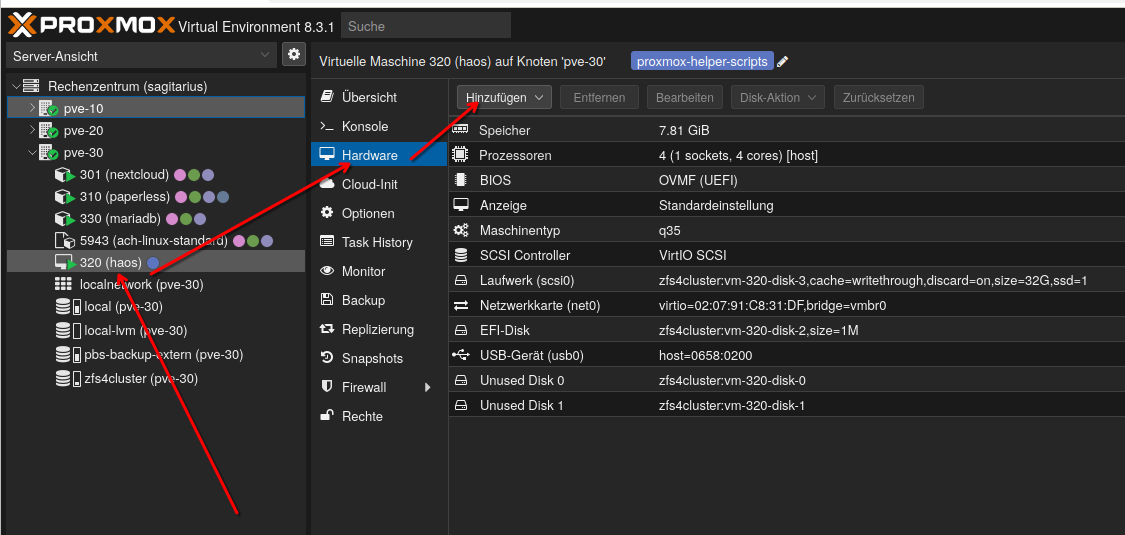Select the Anzeige Standardeinstellung row
This screenshot has height=535, width=1125.
pos(786,205)
